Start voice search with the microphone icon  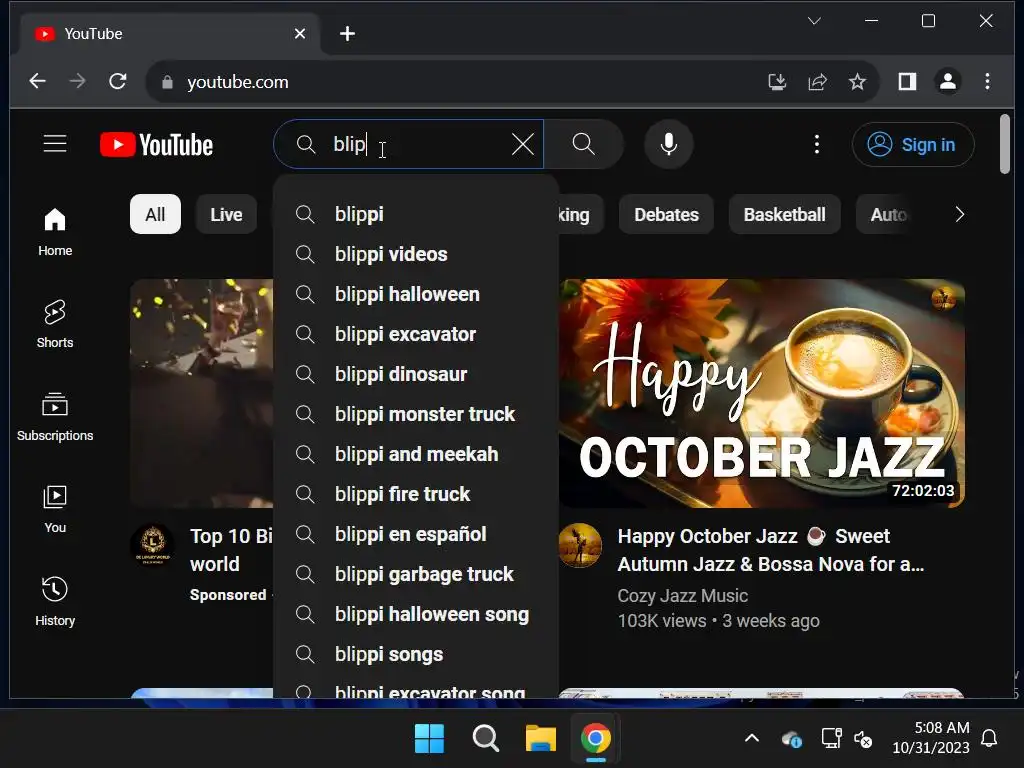point(668,144)
